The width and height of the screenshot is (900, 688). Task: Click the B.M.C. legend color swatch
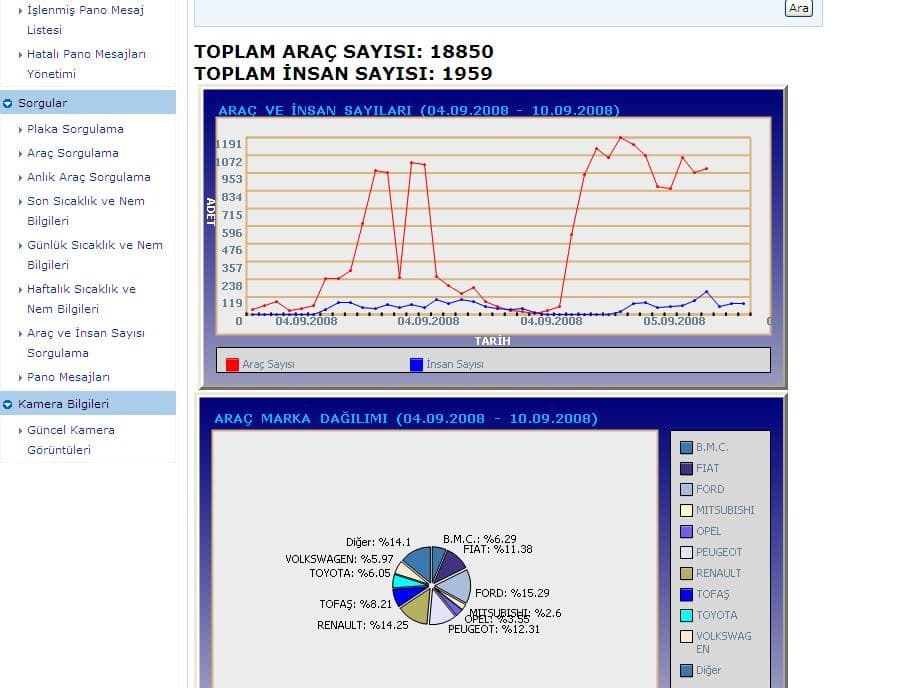click(686, 448)
